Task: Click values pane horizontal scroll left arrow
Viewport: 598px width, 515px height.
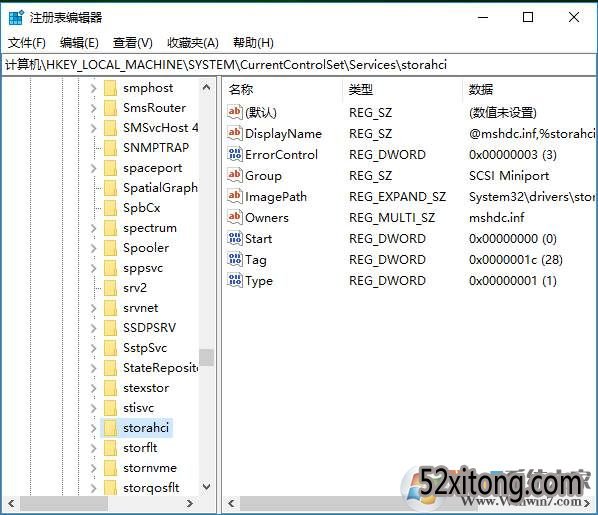Action: click(x=231, y=504)
